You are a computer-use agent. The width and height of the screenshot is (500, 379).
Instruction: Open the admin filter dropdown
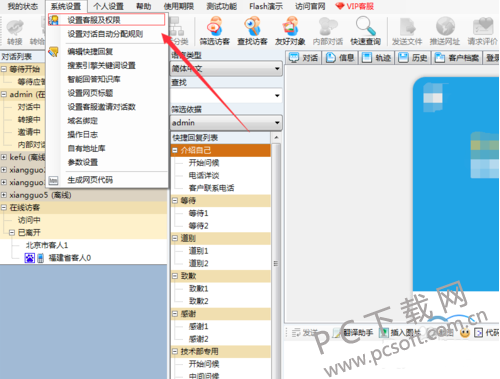(x=226, y=123)
